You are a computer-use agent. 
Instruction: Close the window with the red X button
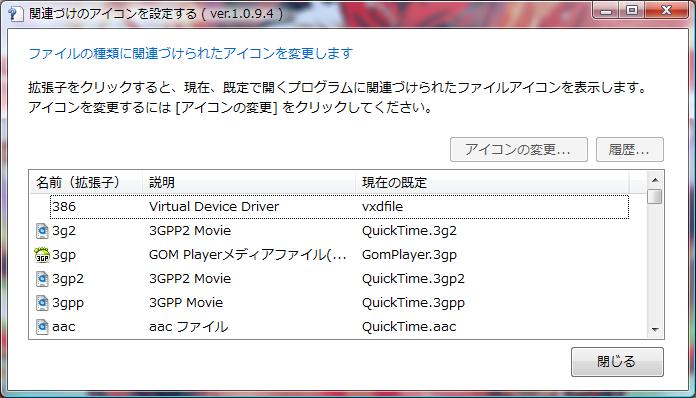[666, 11]
